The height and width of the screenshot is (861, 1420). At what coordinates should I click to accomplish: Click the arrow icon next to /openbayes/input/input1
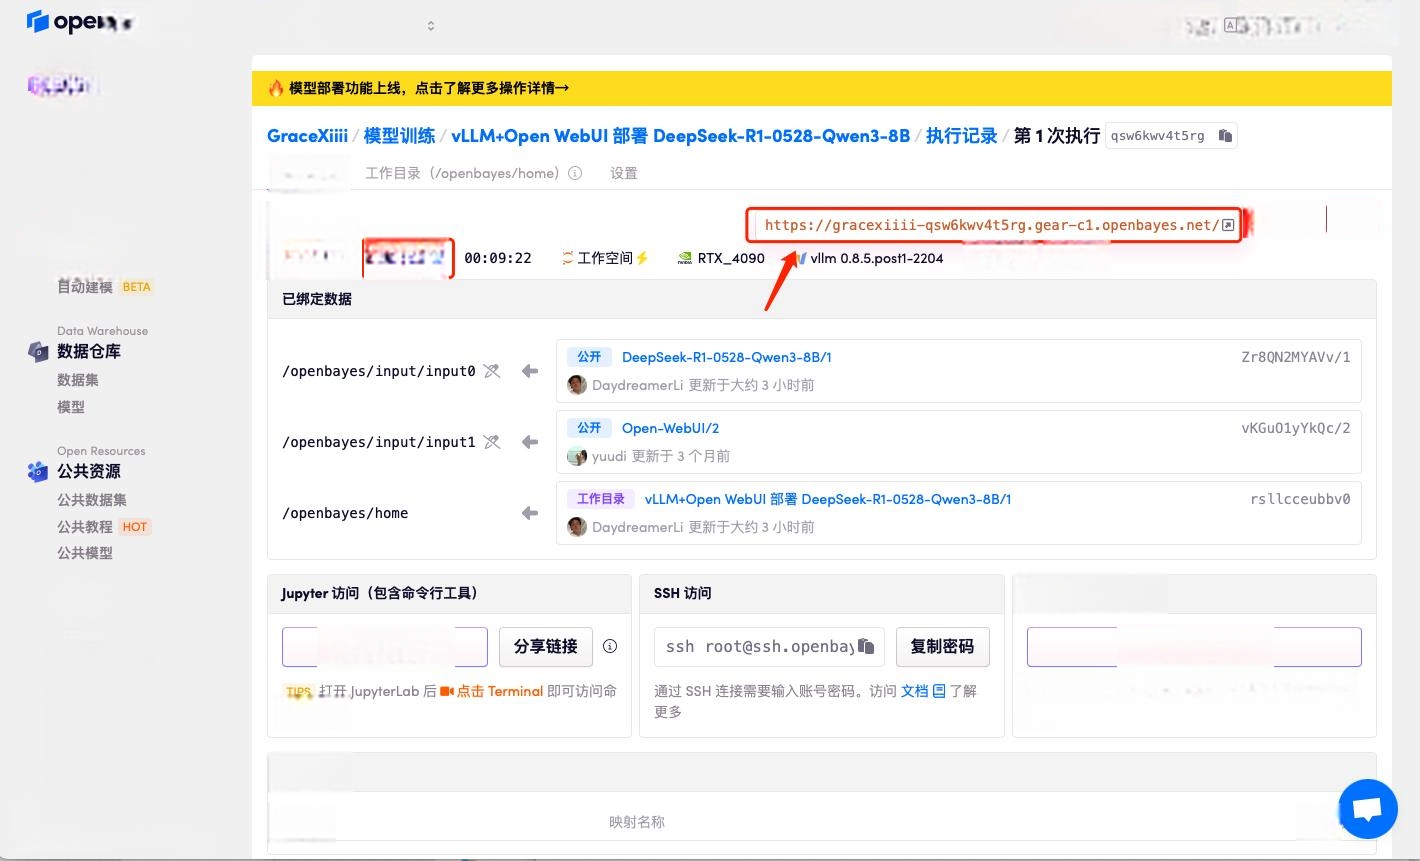tap(530, 442)
